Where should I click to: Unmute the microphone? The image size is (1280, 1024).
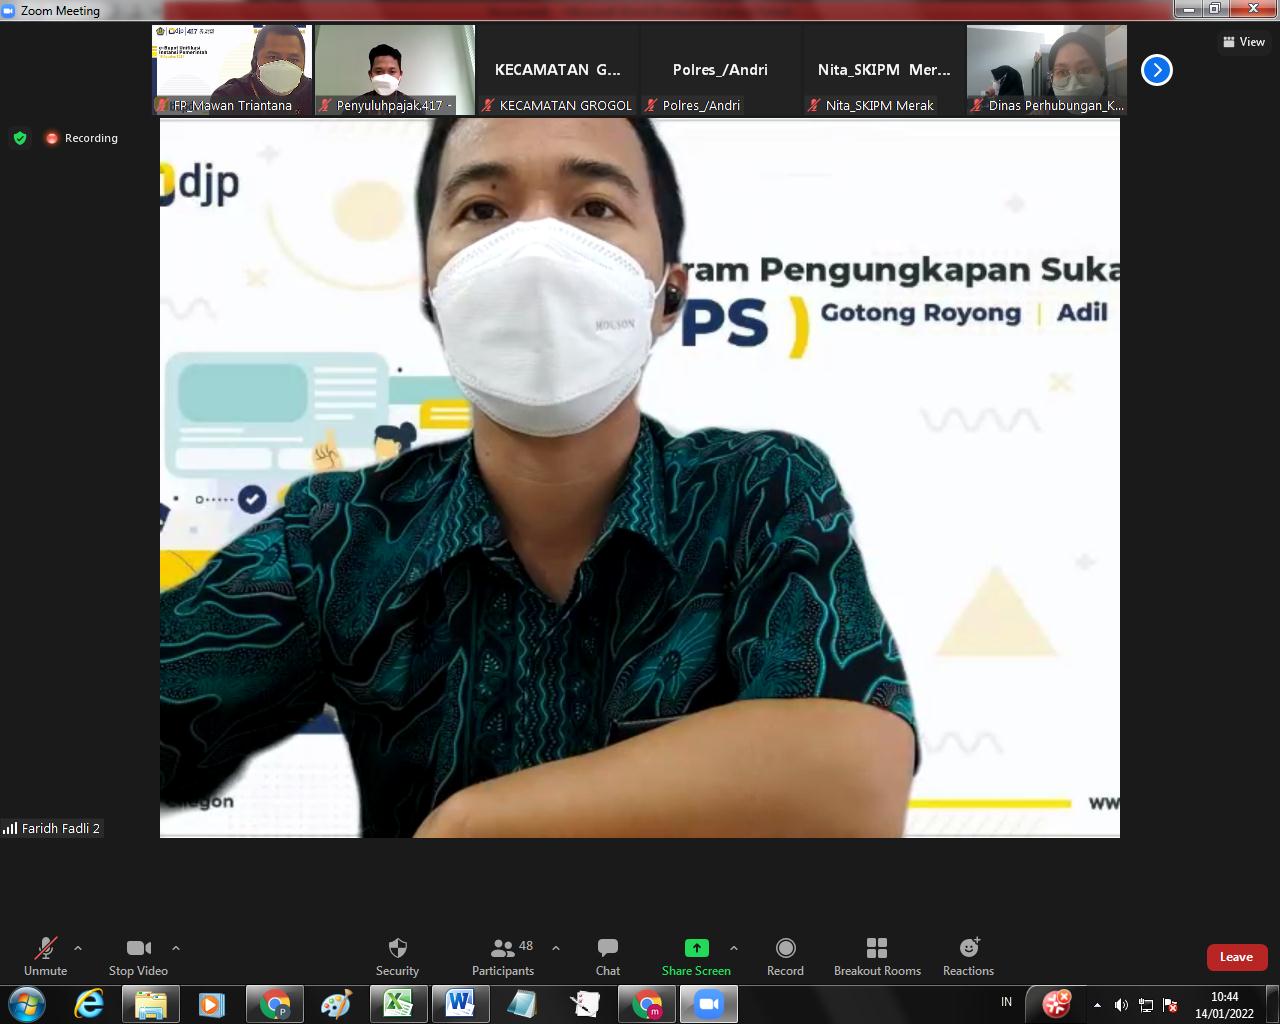tap(46, 949)
